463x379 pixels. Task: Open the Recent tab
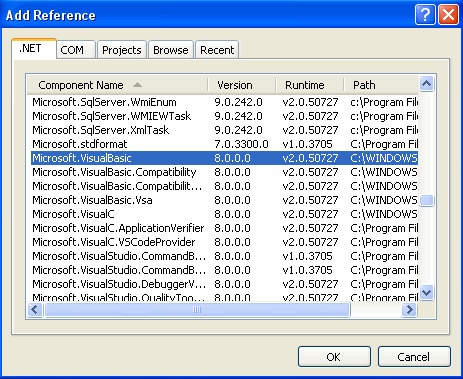217,50
